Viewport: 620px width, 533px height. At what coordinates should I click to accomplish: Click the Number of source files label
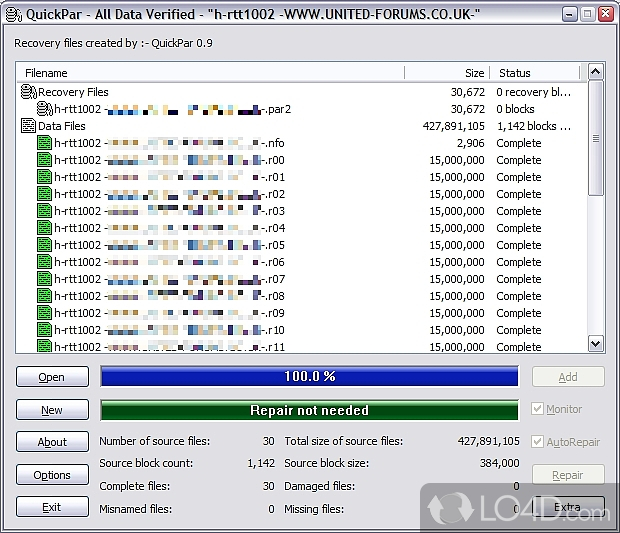(155, 441)
